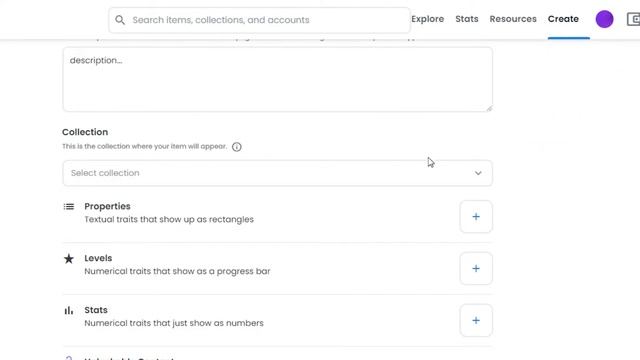640x360 pixels.
Task: Click 'Numerical traits that show as a progress bar'
Action: [x=177, y=271]
